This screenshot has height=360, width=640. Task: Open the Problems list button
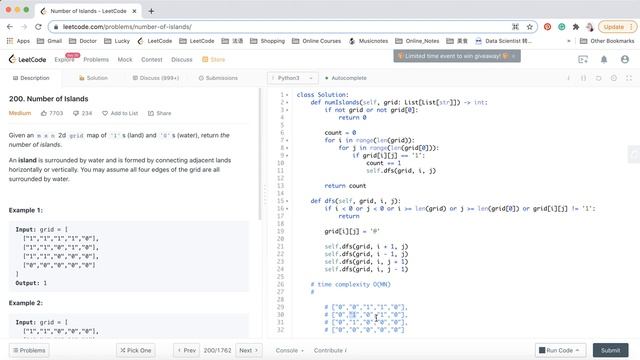point(29,350)
